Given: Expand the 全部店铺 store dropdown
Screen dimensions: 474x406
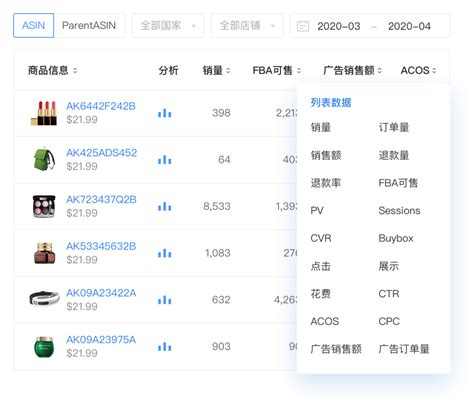Looking at the screenshot, I should [247, 25].
